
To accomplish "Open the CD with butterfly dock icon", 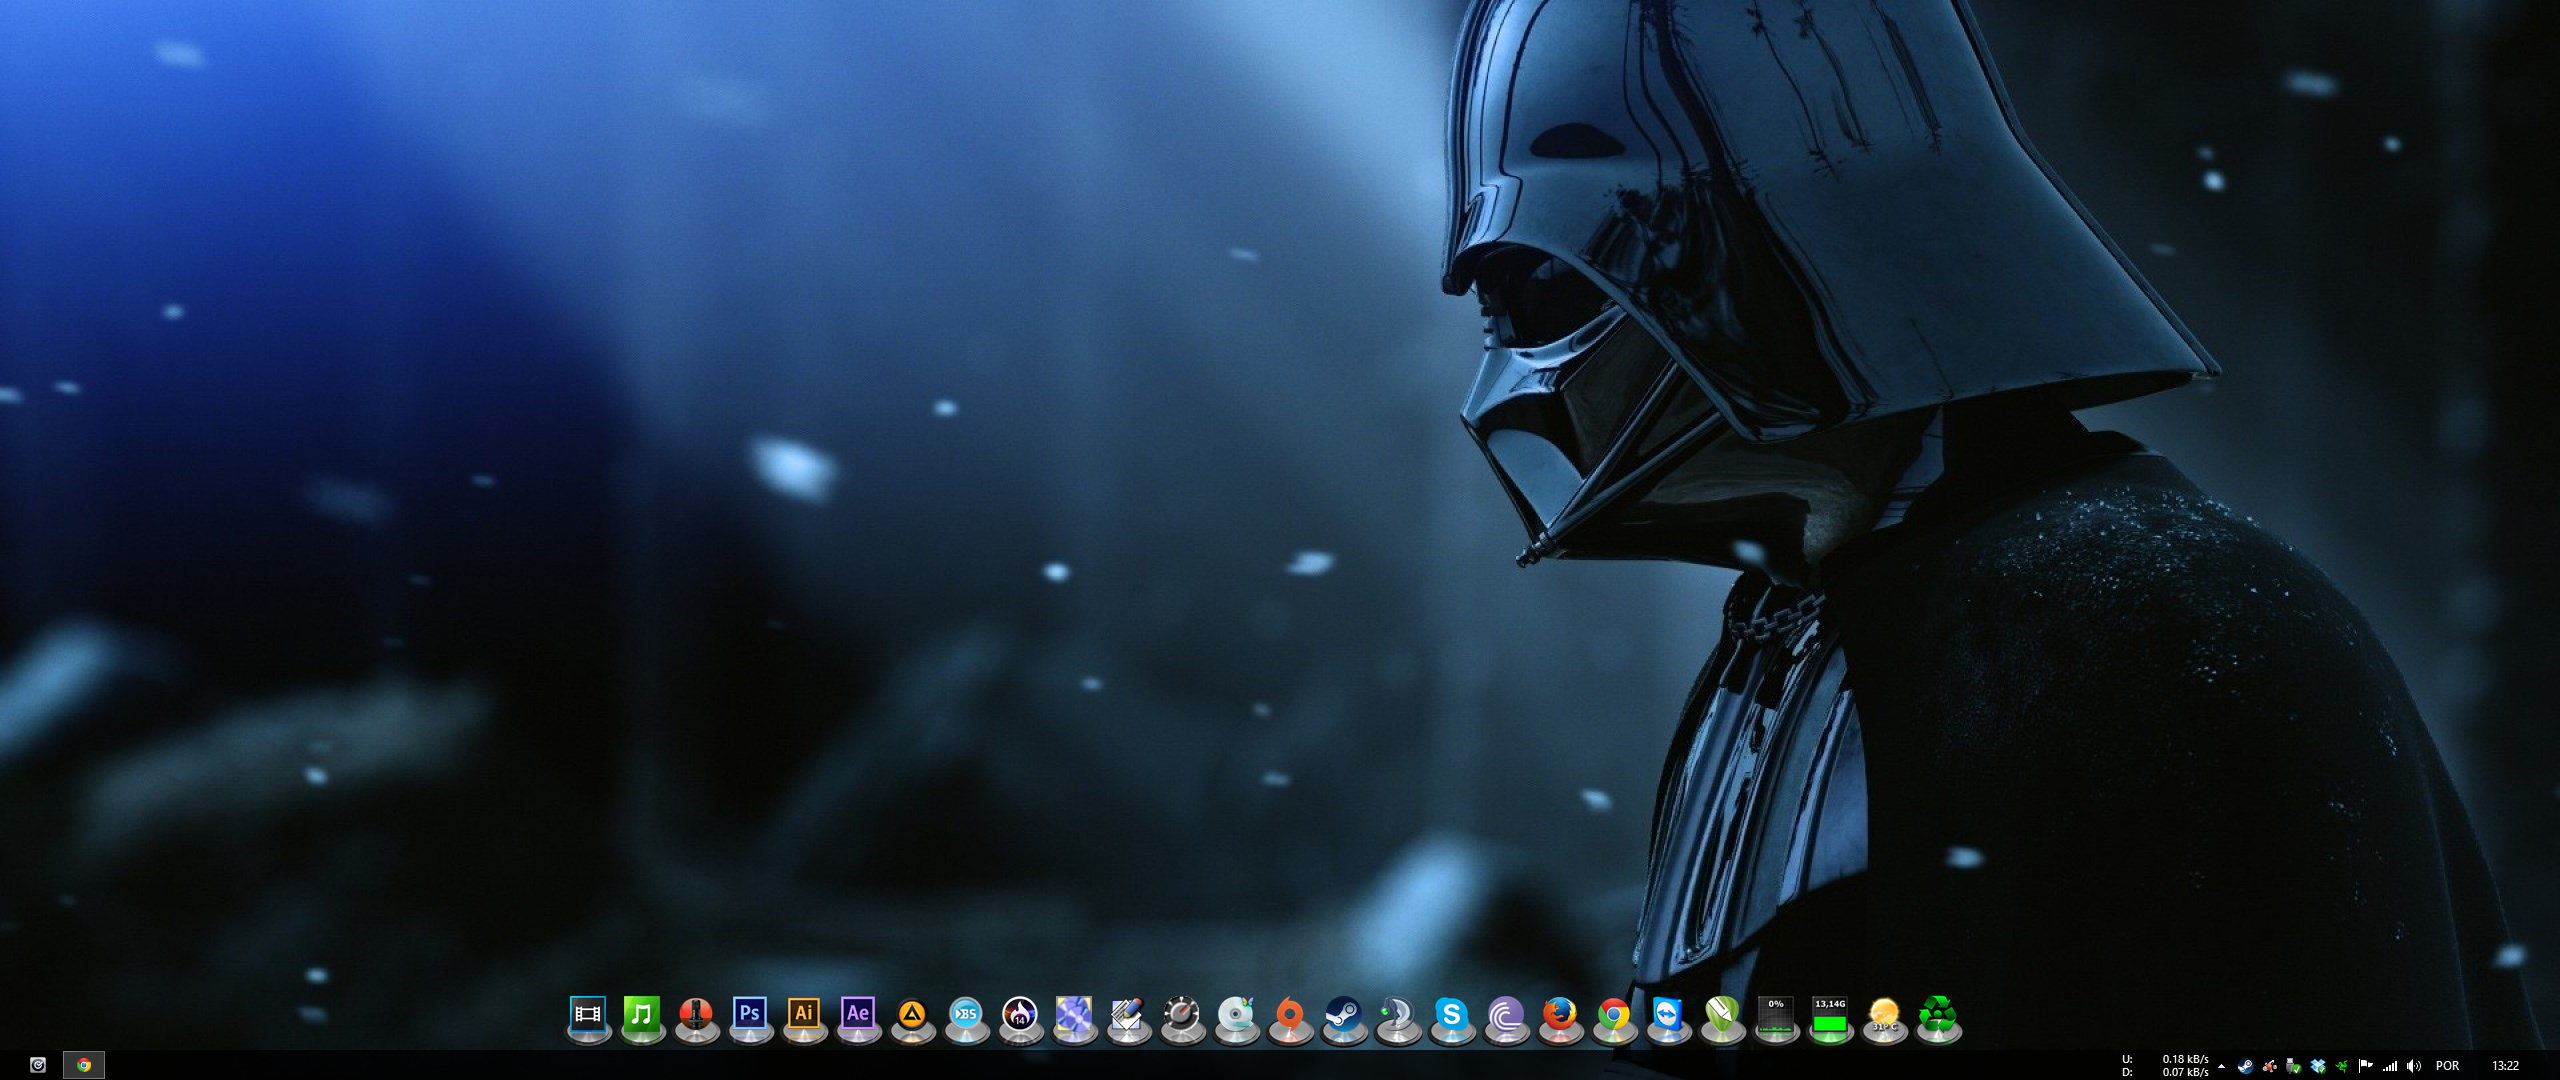I will click(1236, 1015).
